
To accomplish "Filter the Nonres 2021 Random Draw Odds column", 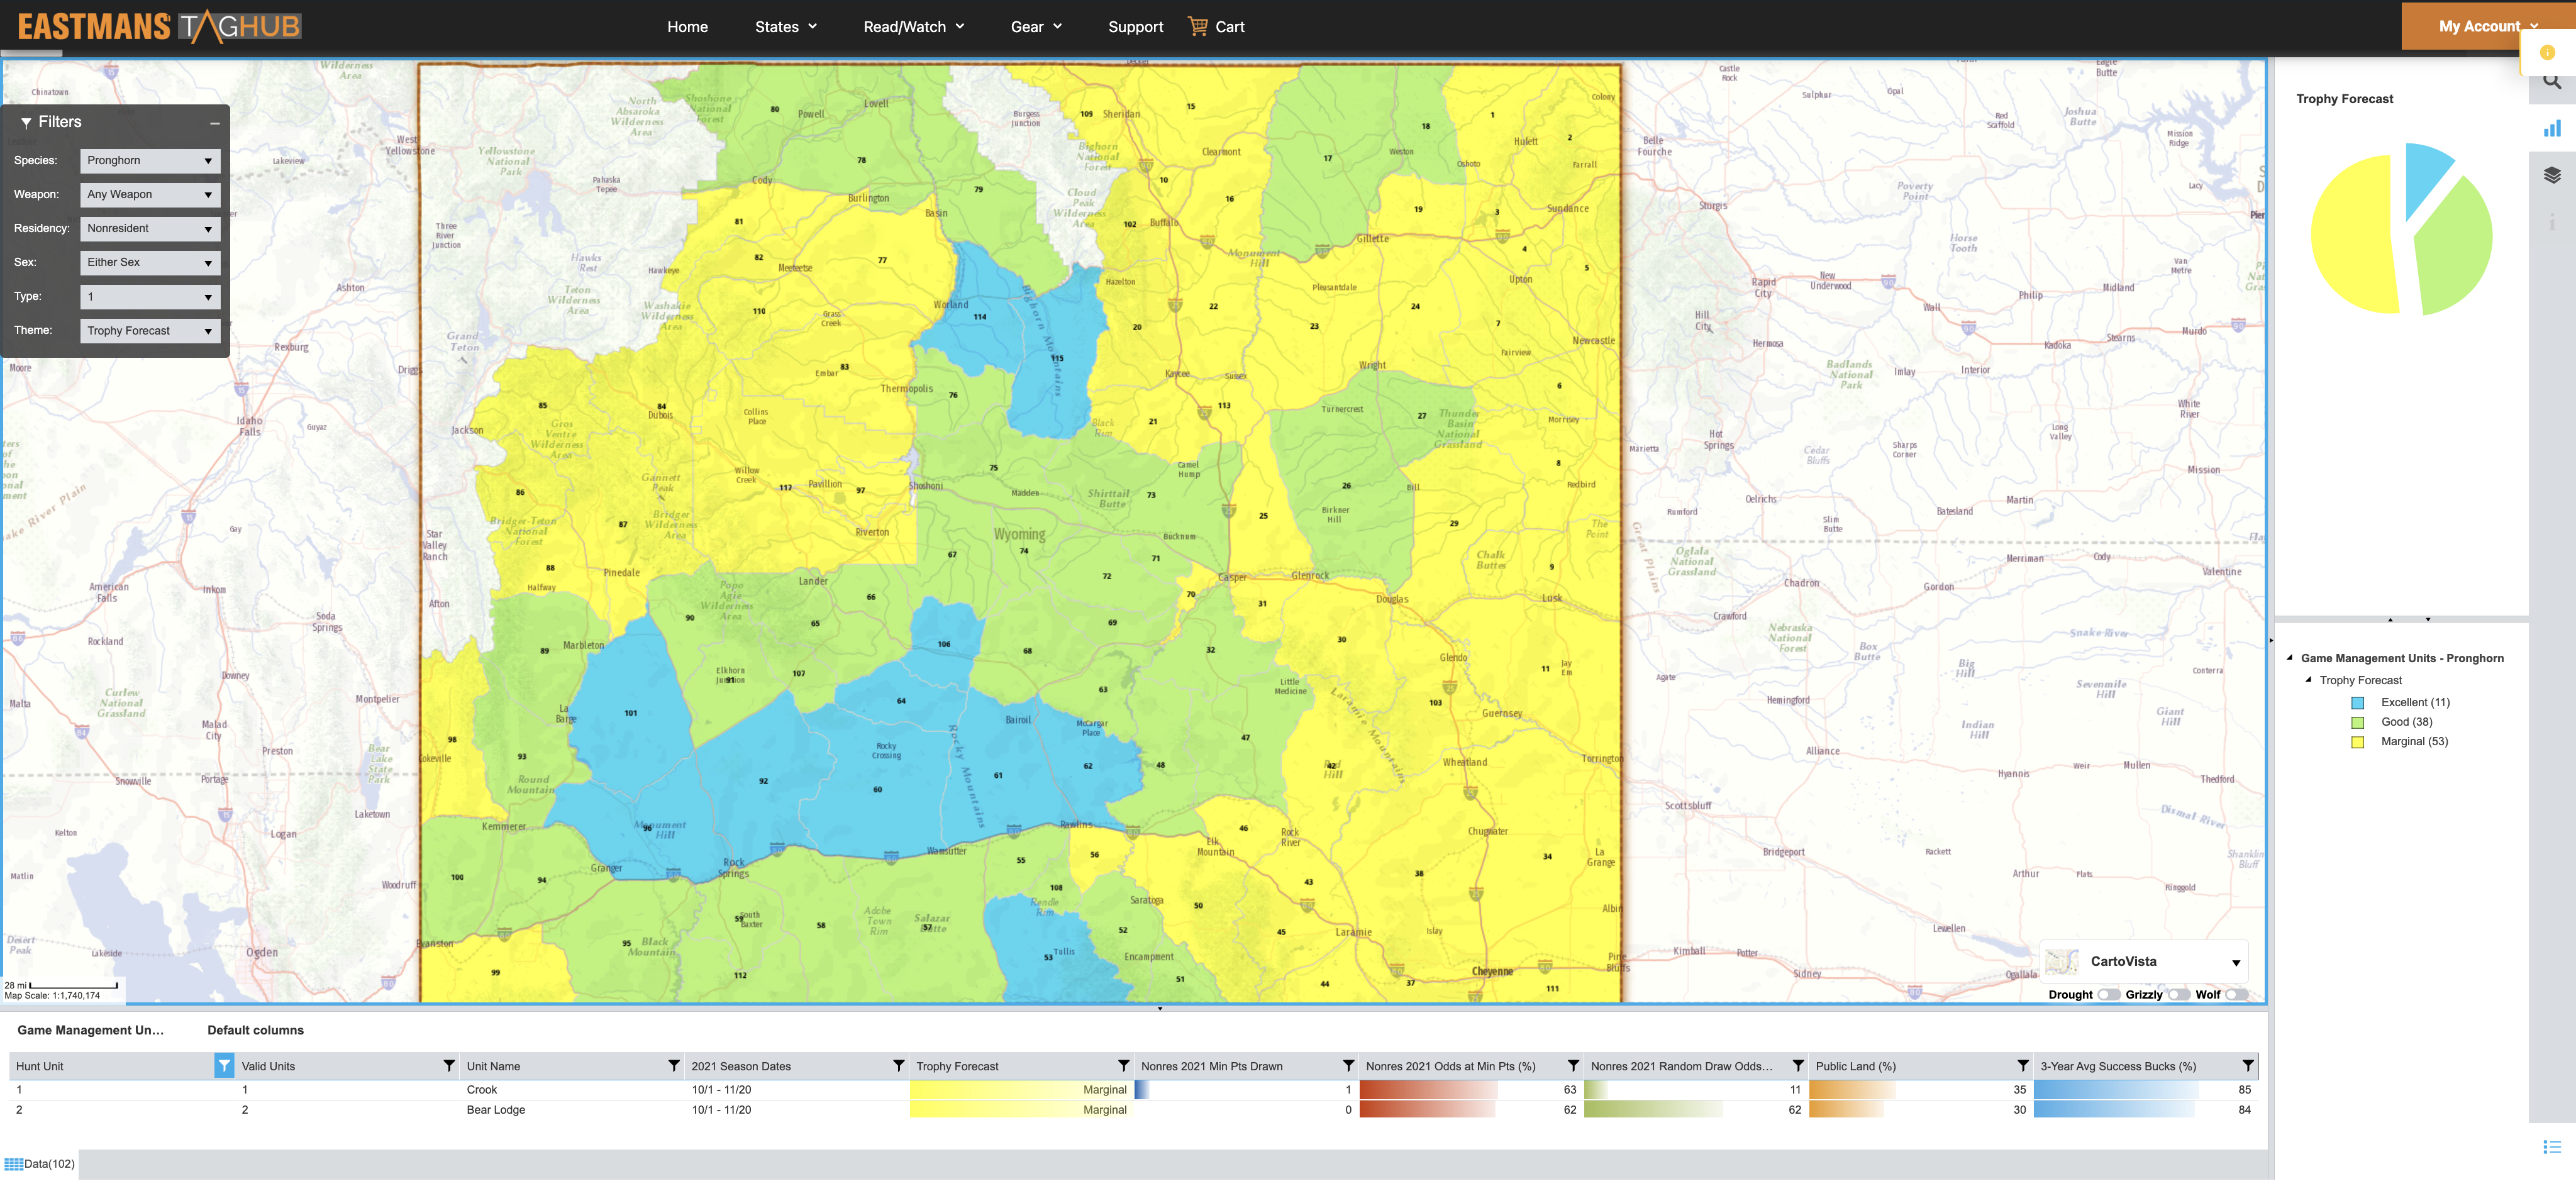I will [1799, 1066].
